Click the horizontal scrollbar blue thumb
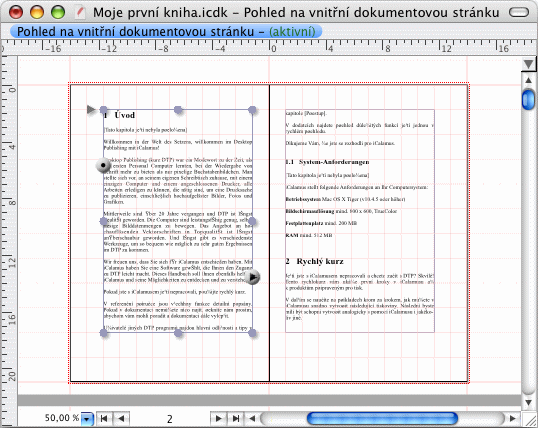The height and width of the screenshot is (428, 538). tap(382, 418)
